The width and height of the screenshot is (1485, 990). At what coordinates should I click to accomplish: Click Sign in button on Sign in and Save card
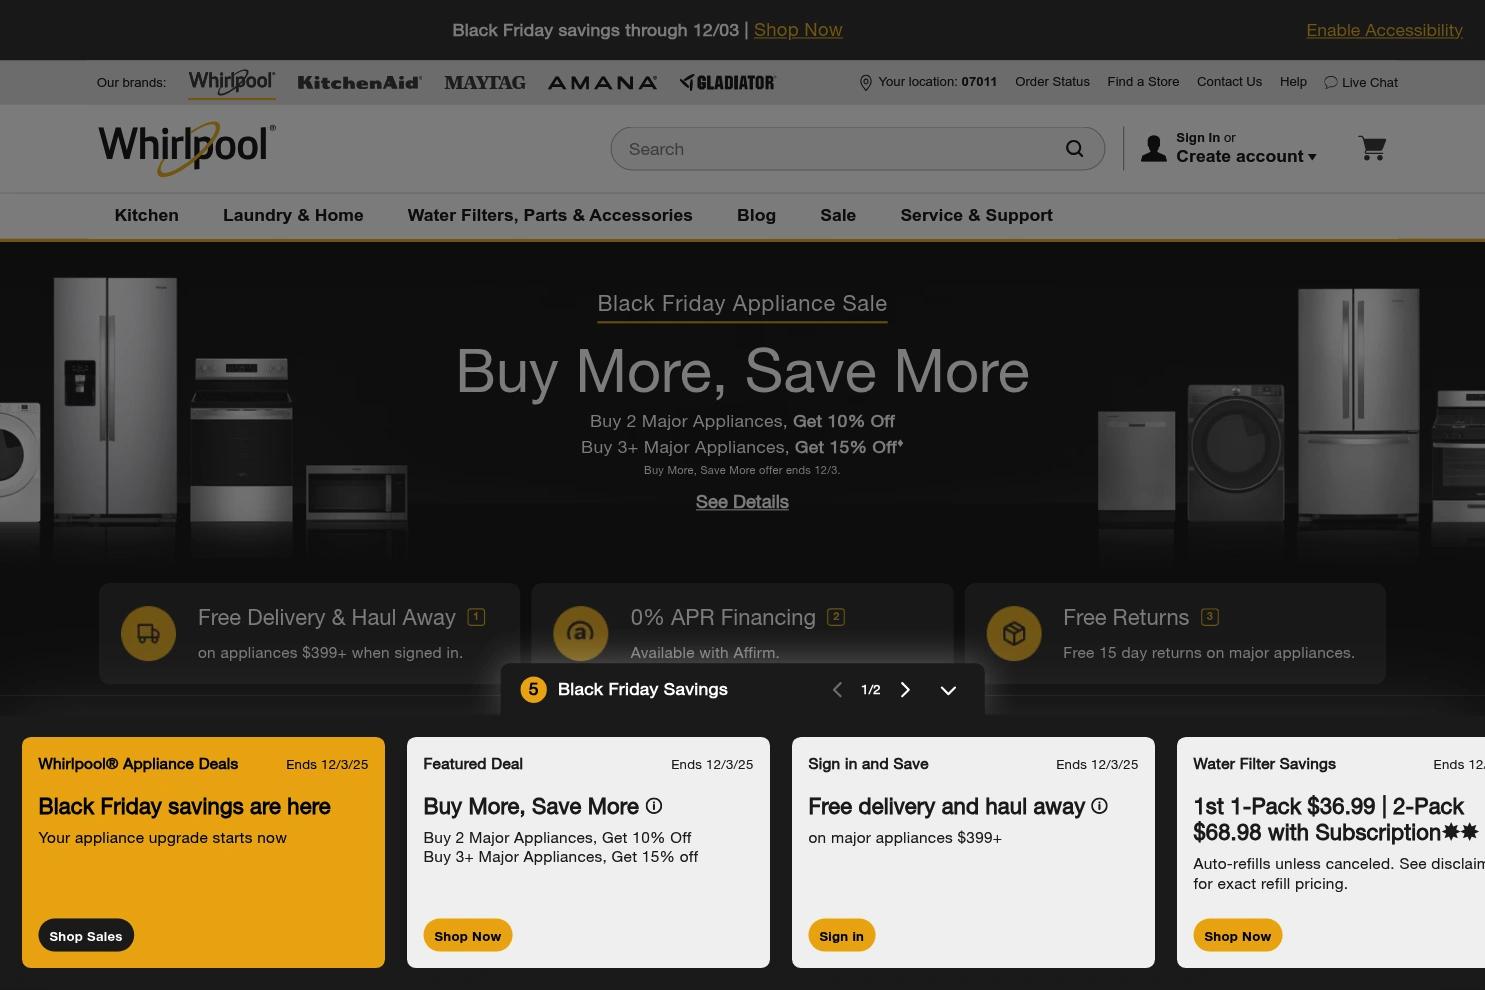click(841, 936)
